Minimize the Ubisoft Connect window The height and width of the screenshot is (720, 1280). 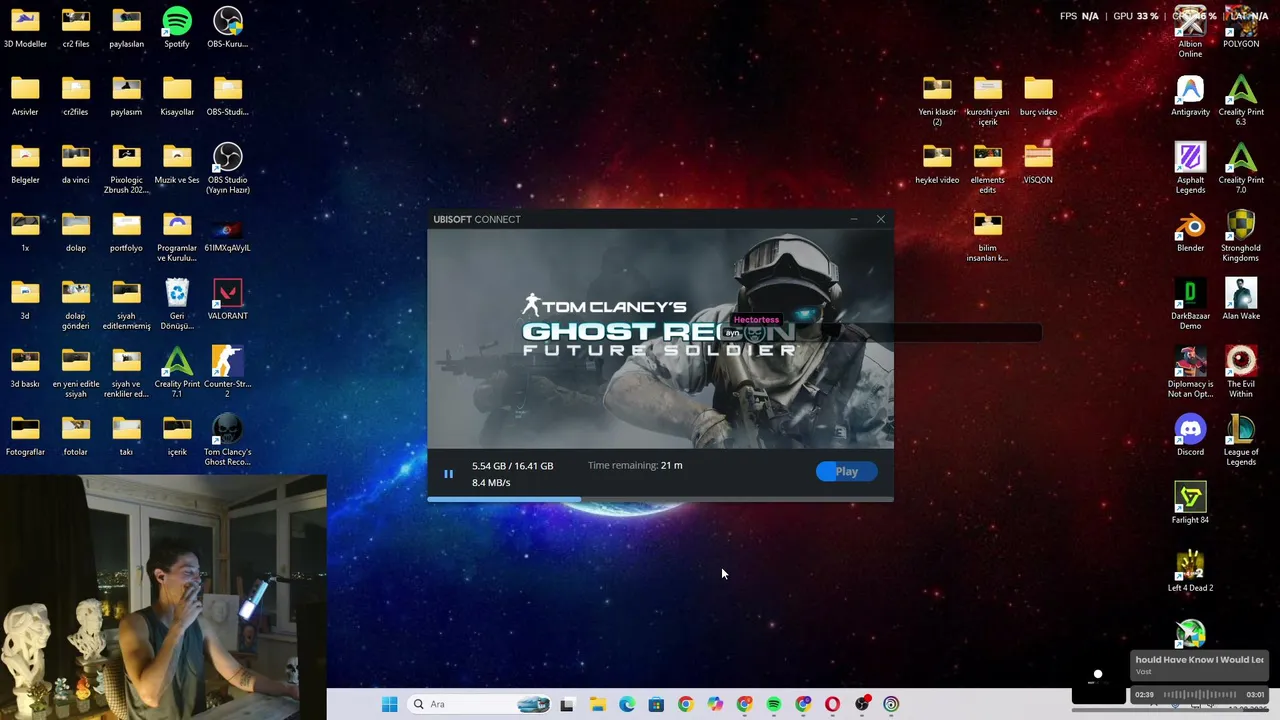coord(854,219)
